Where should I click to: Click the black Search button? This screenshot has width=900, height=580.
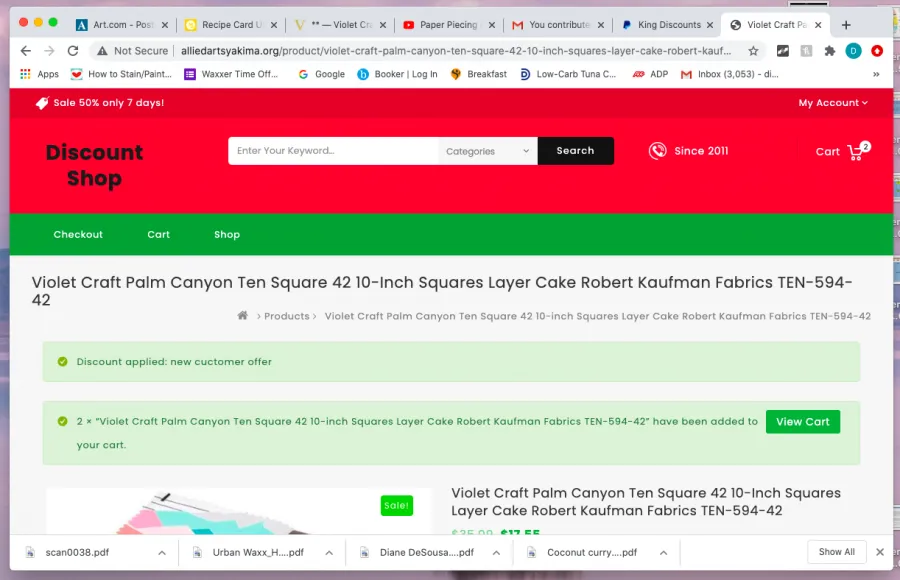tap(575, 151)
